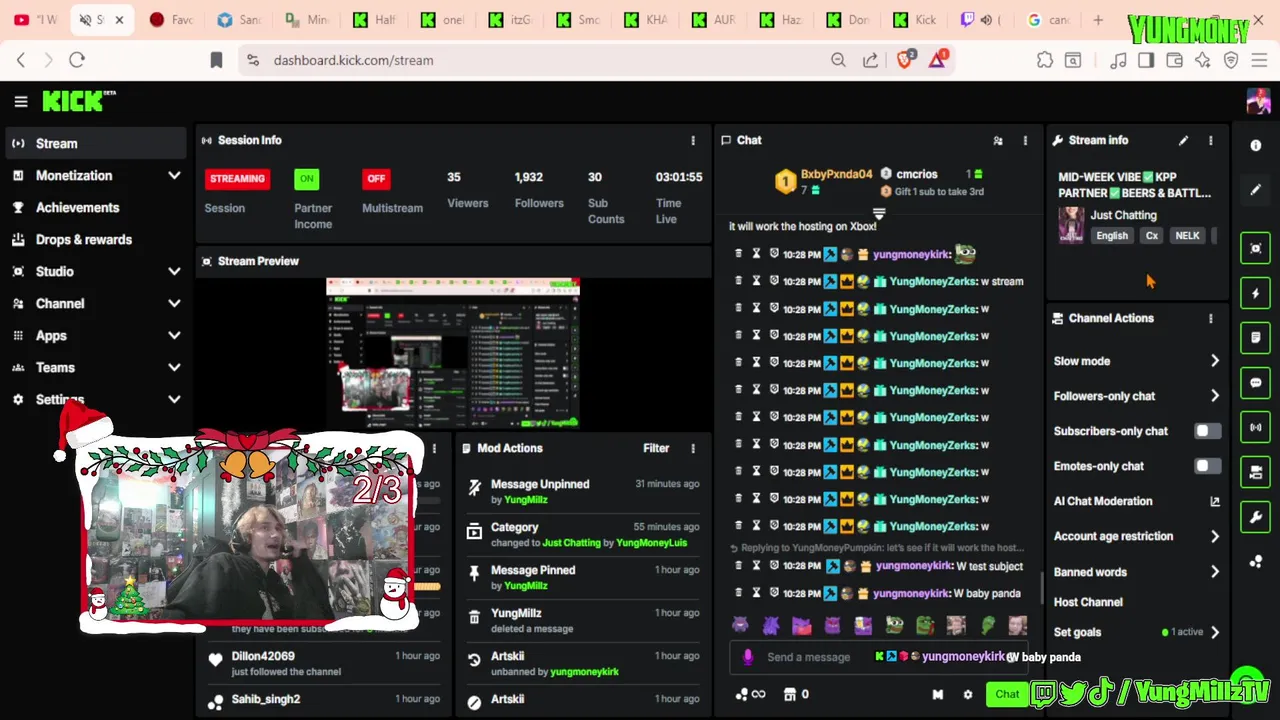Open yungmoneykirk link in Artskii unbanned entry

(584, 672)
